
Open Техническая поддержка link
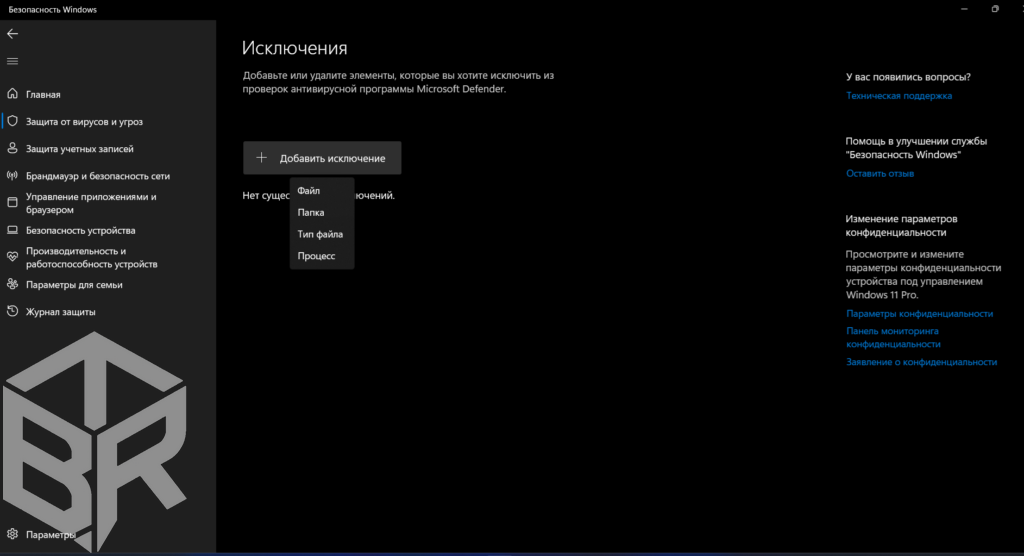tap(899, 95)
